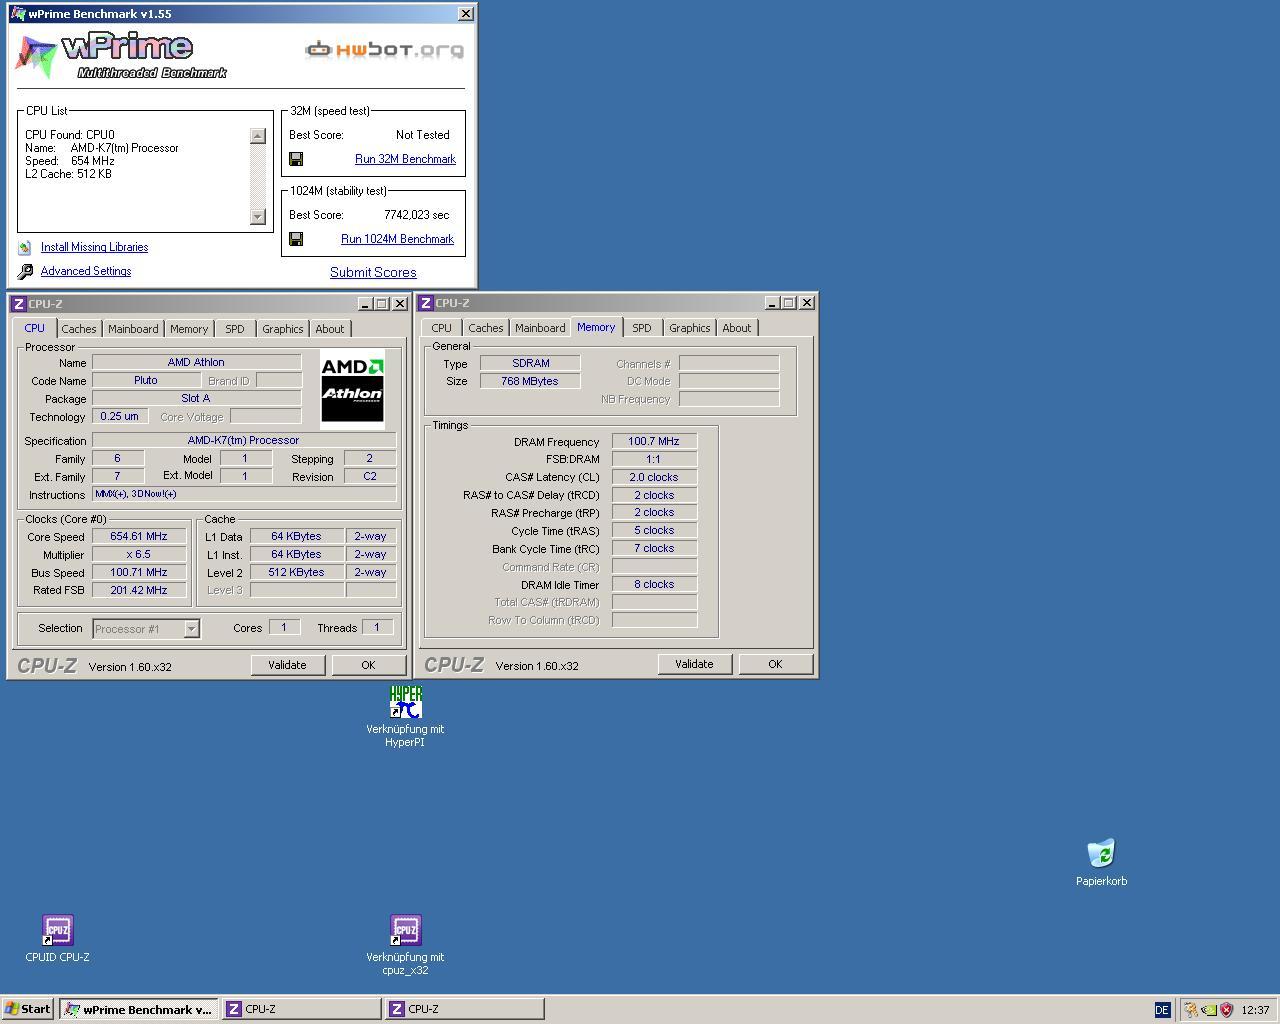Click CPU List scrollbar up arrow

click(257, 136)
